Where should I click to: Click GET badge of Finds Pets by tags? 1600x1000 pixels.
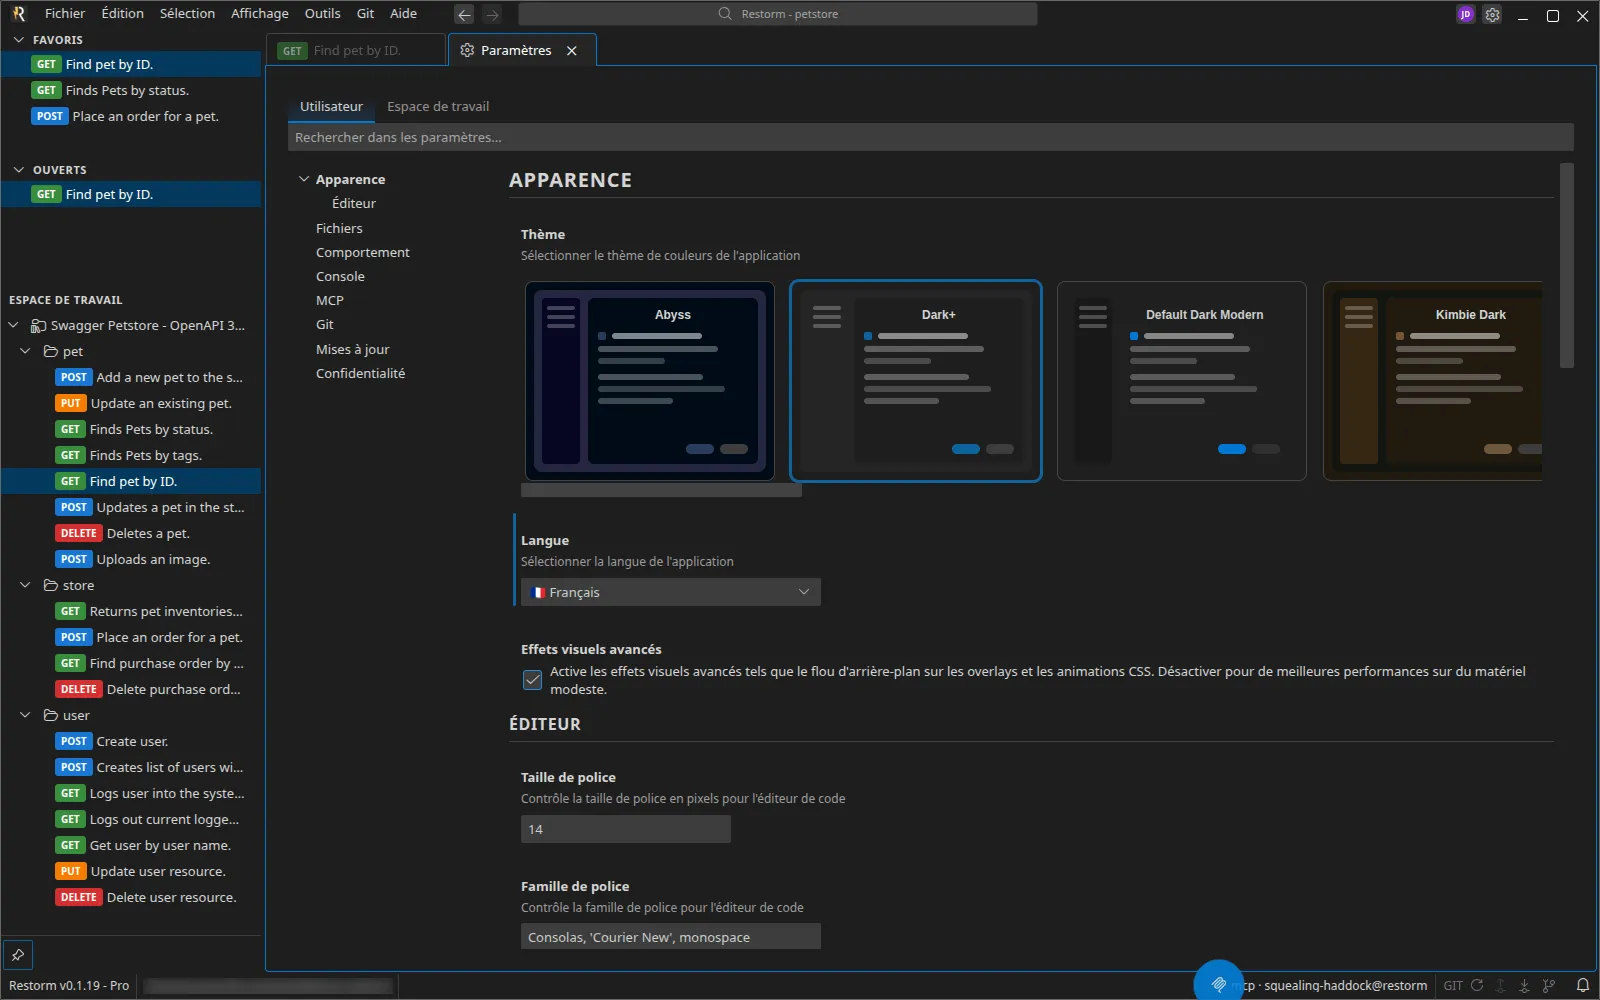pos(70,456)
